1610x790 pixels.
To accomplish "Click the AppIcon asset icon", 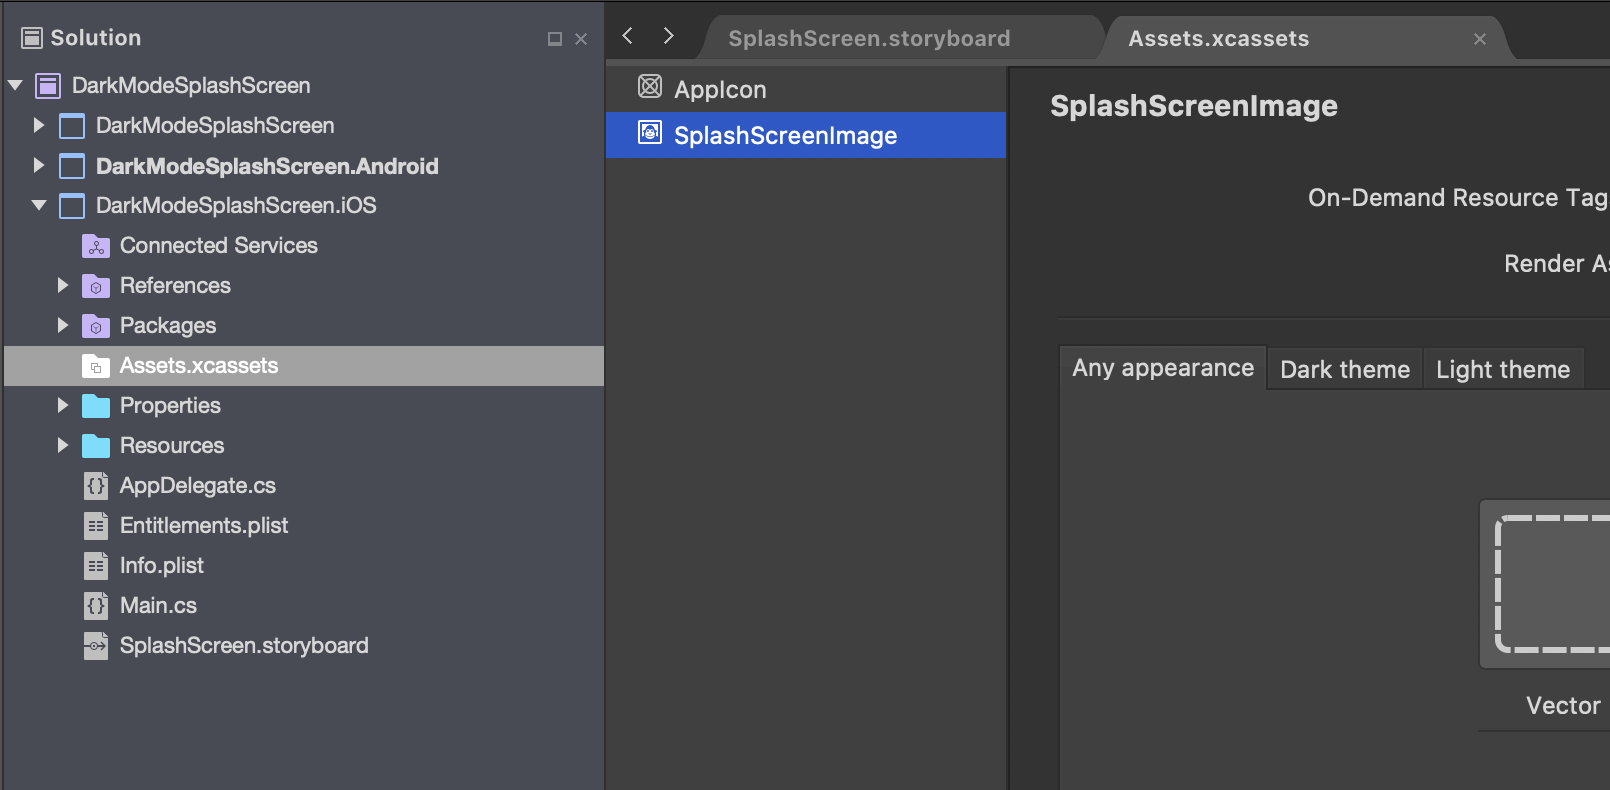I will click(x=650, y=87).
